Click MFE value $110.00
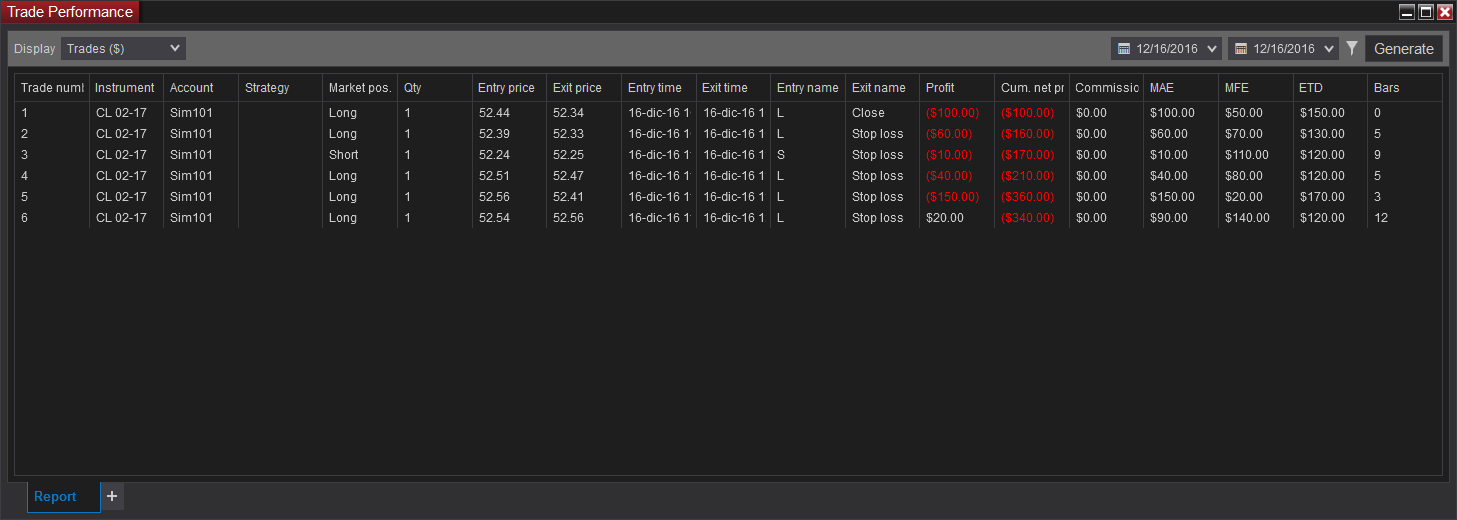The image size is (1457, 520). [x=1256, y=155]
